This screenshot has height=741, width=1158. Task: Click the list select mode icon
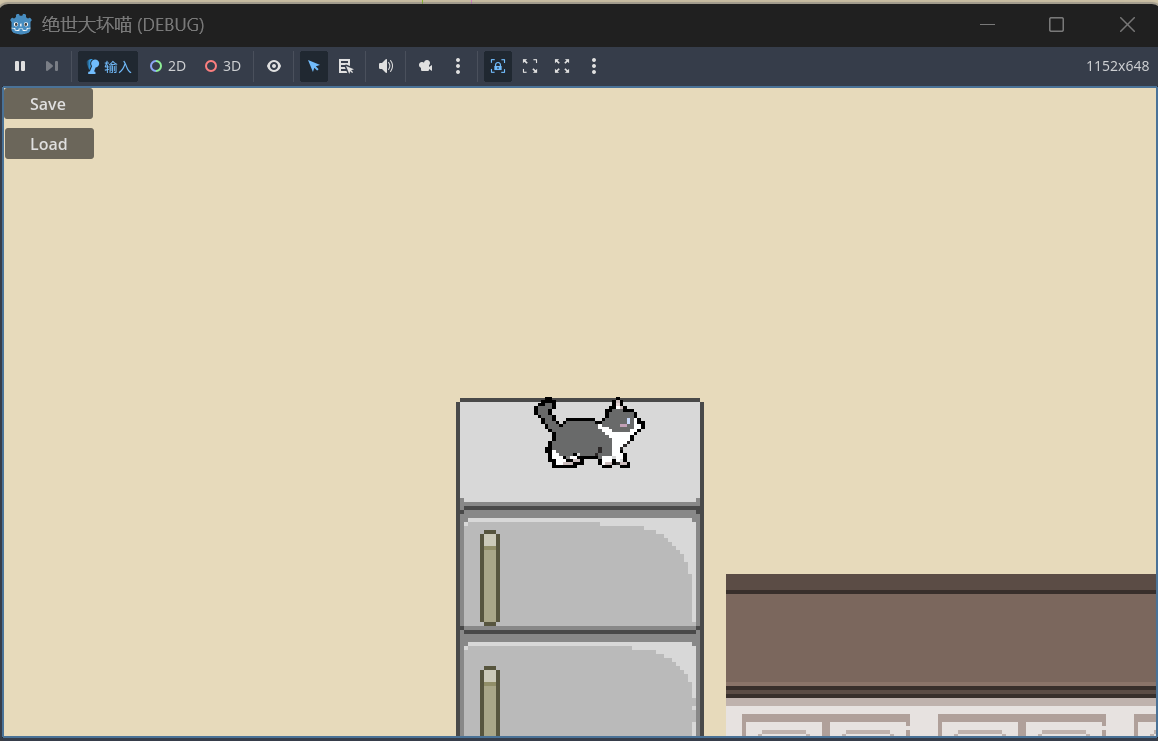pyautogui.click(x=346, y=66)
